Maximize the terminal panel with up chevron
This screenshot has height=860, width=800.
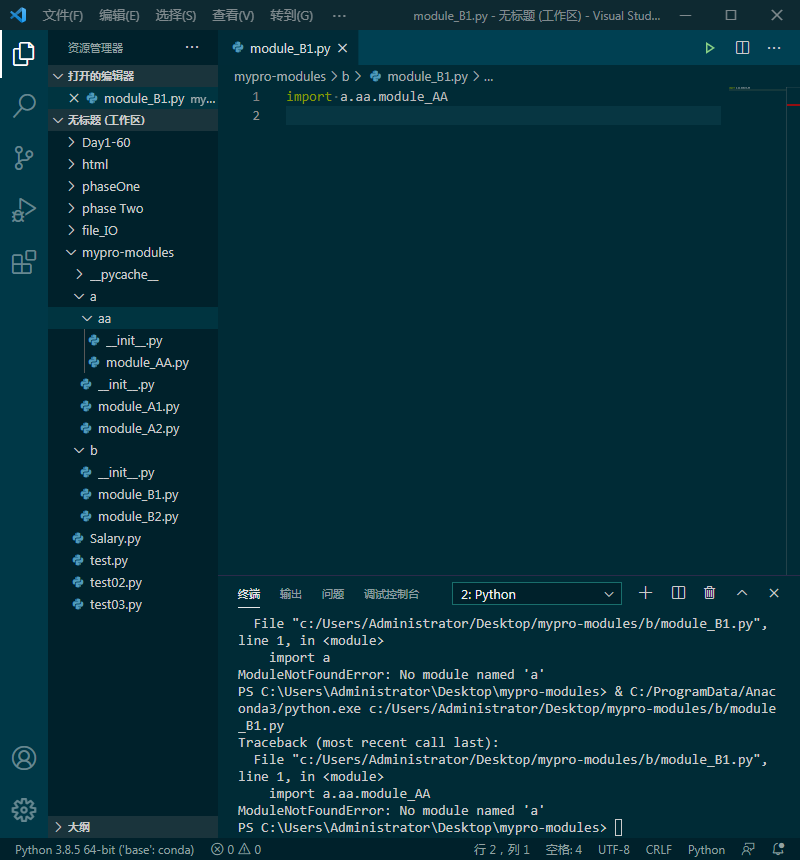pos(742,593)
